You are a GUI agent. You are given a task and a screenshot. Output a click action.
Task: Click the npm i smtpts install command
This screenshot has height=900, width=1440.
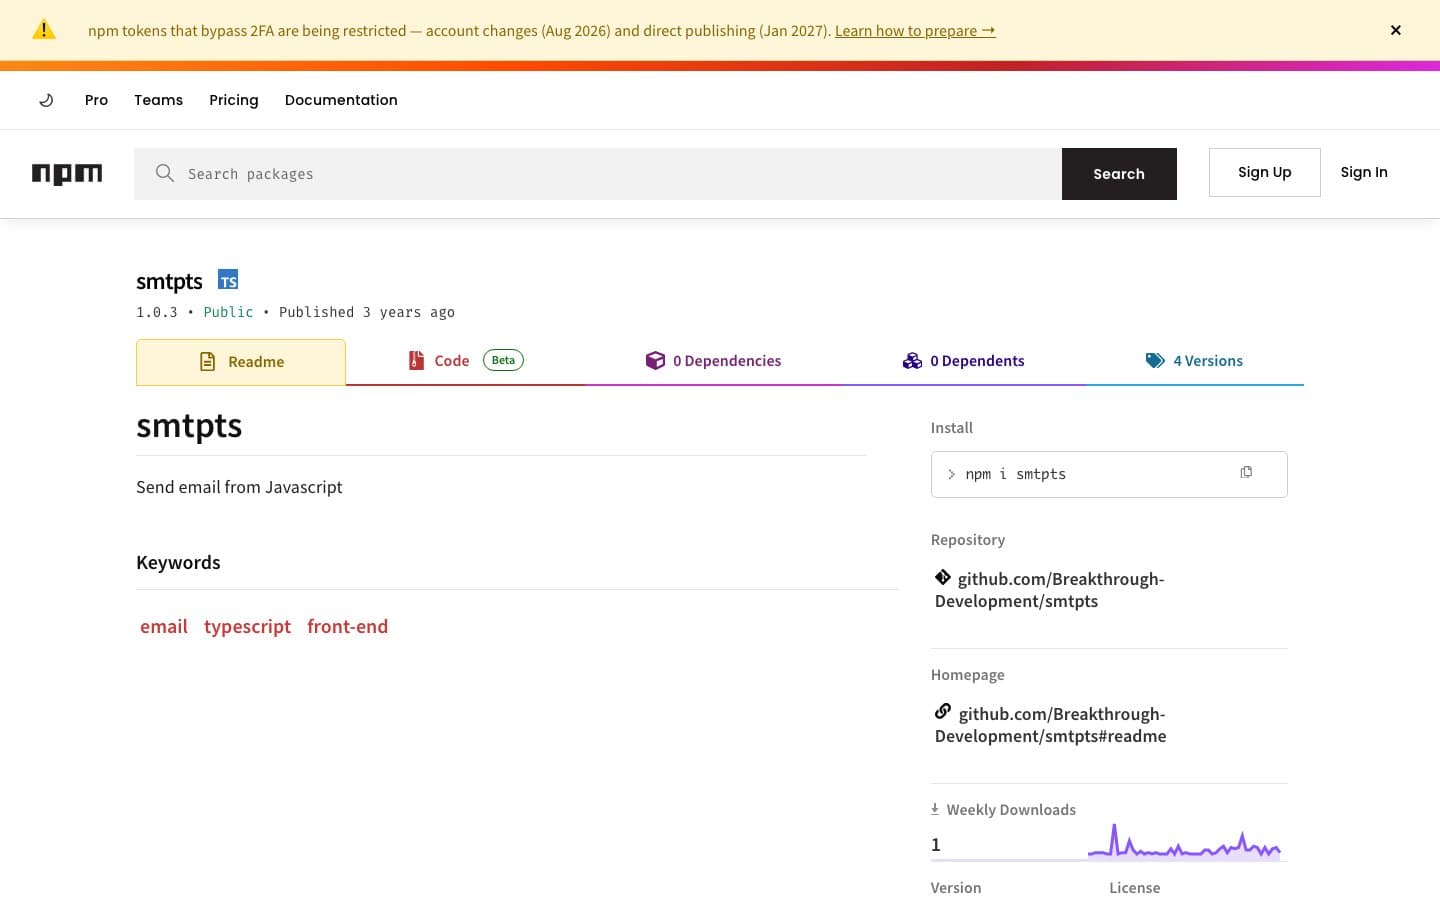(1015, 474)
